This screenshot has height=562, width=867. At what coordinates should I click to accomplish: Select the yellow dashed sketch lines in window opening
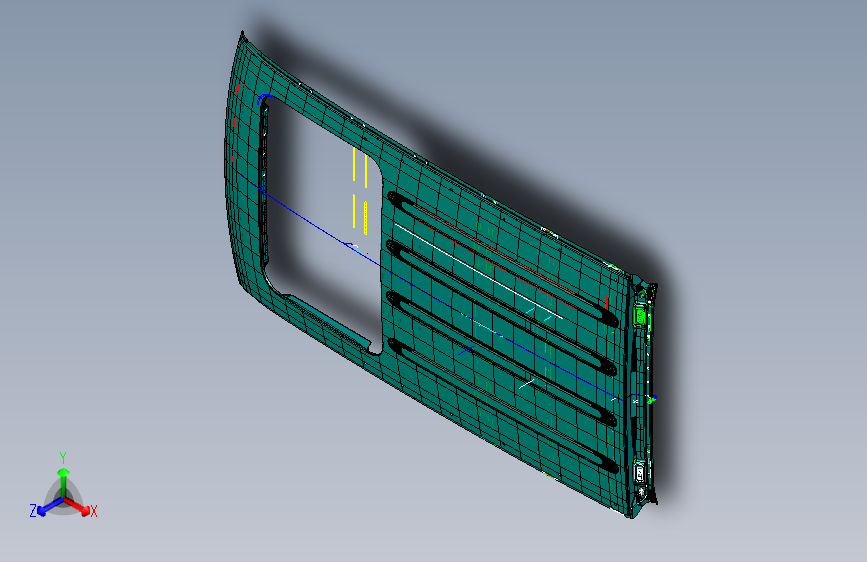point(360,190)
